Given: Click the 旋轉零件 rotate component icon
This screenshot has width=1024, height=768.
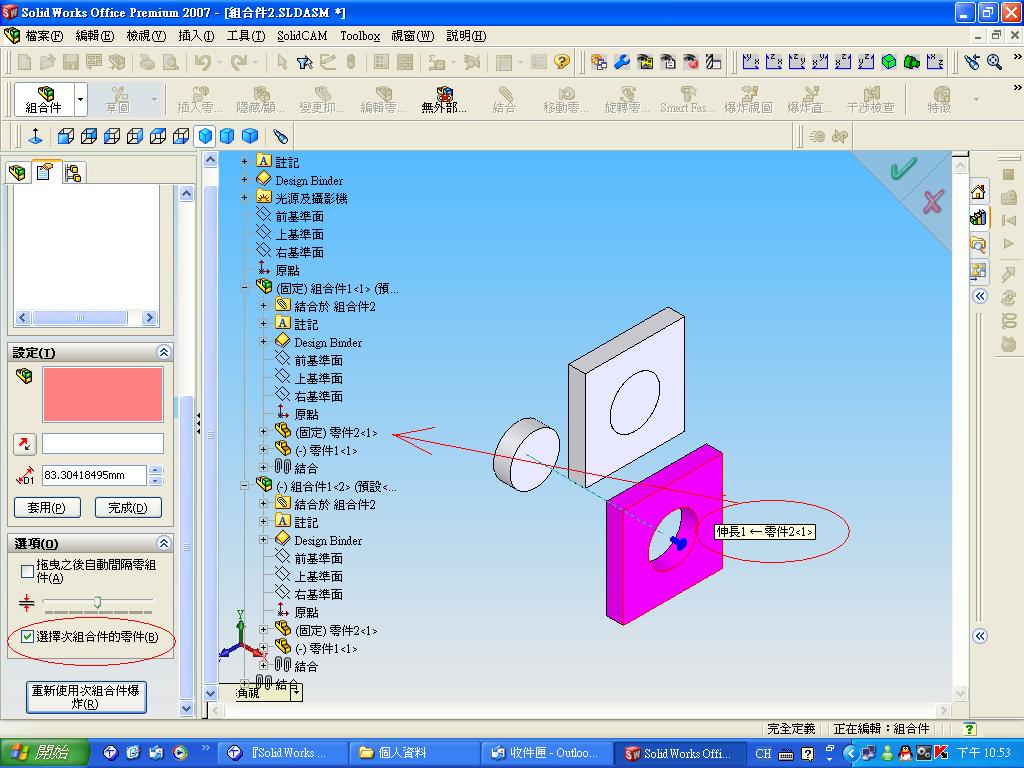Looking at the screenshot, I should (626, 99).
